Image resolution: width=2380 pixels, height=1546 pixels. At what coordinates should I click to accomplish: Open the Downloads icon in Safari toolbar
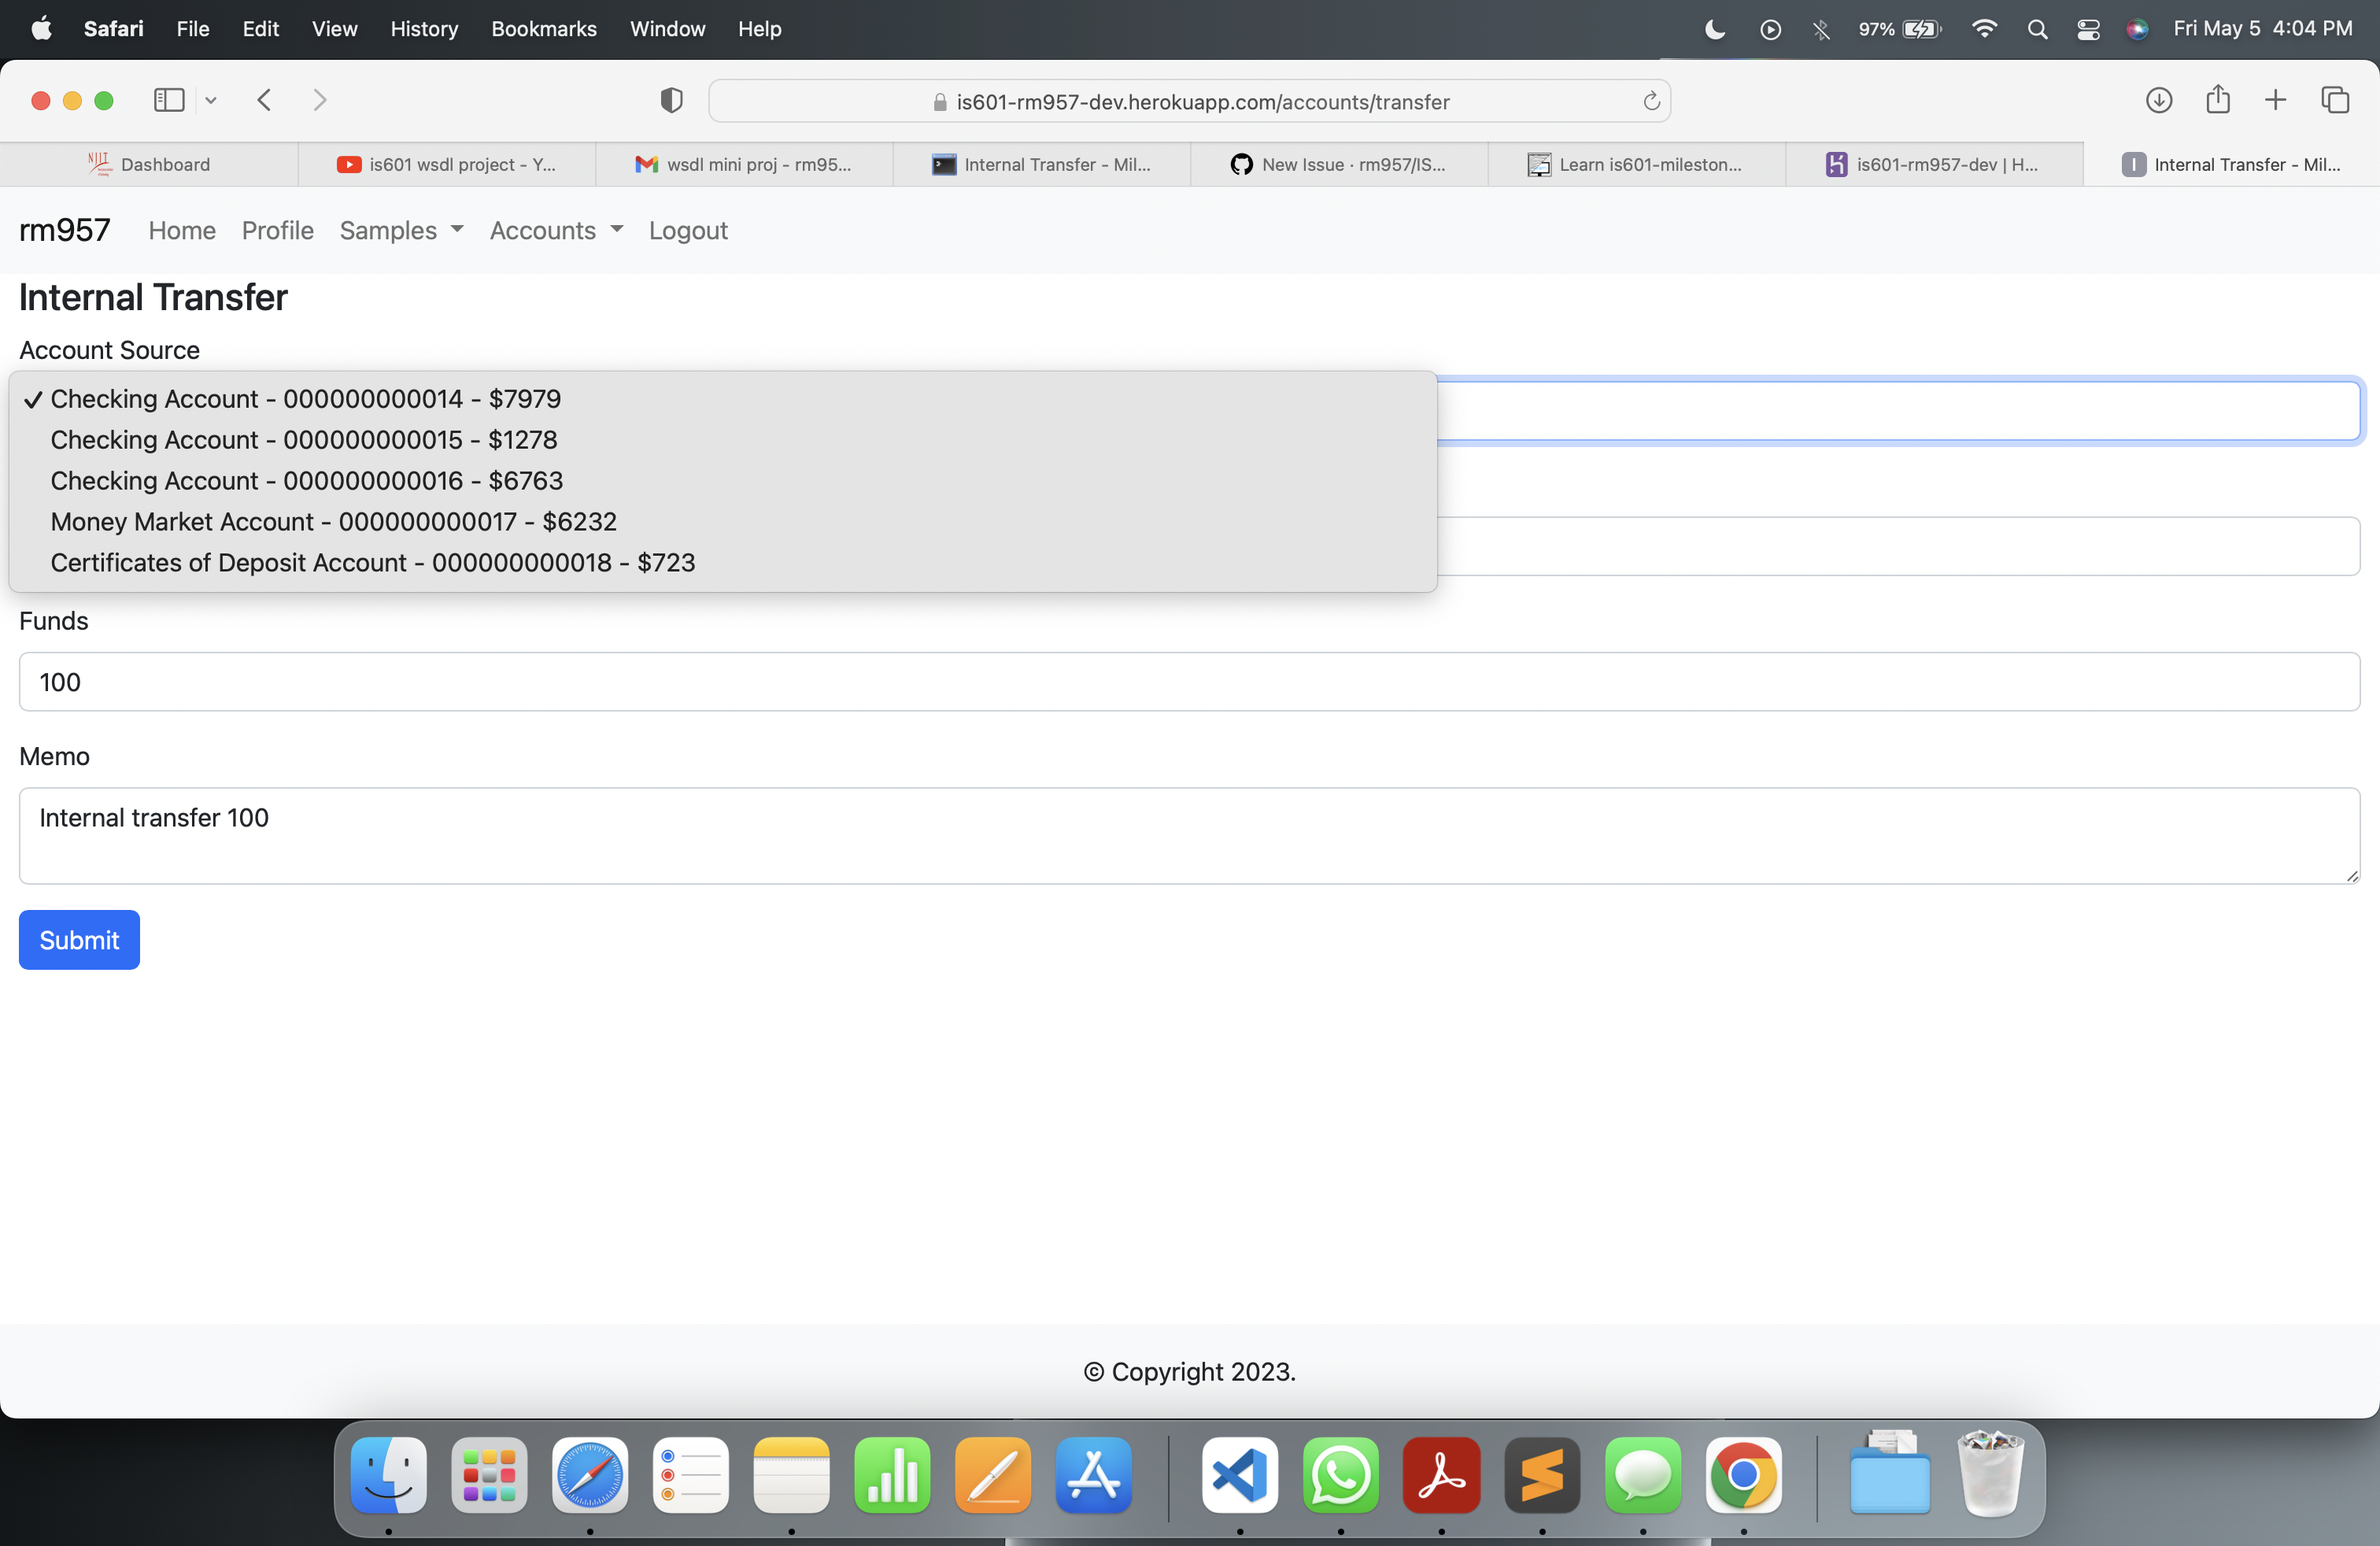2160,100
